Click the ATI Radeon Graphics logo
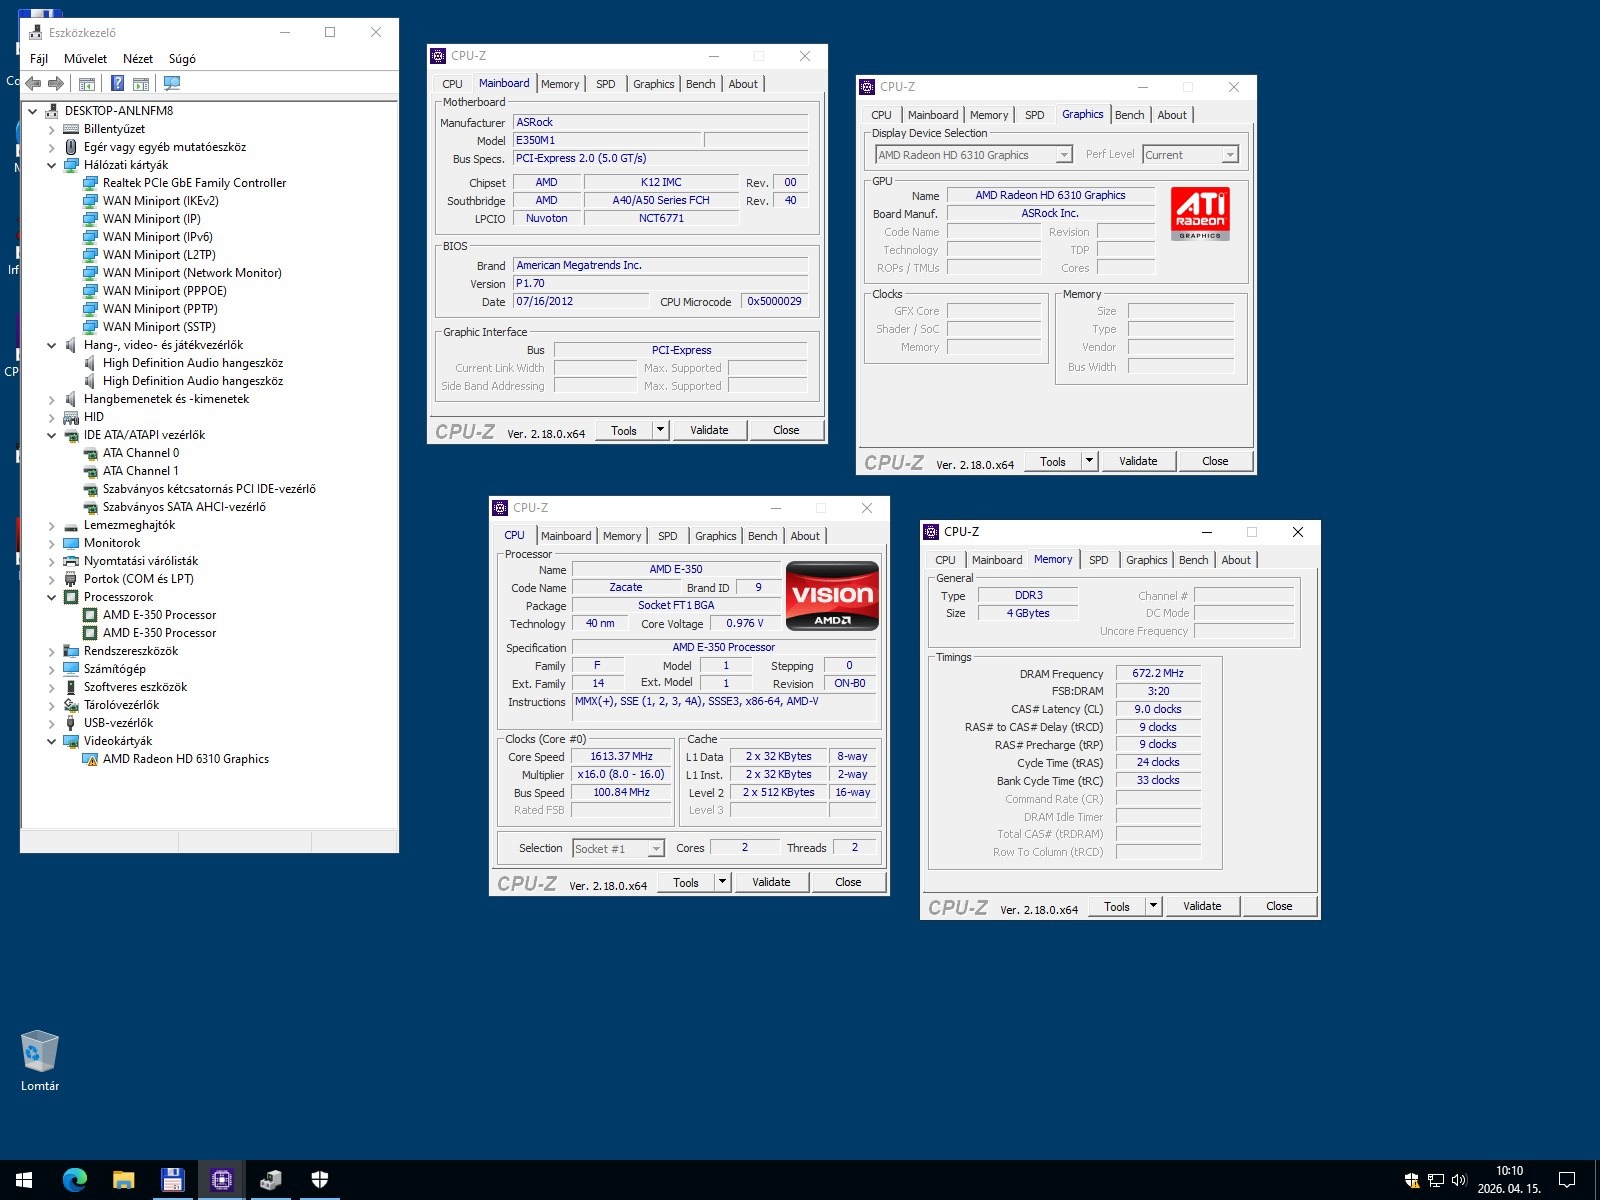 pos(1200,213)
